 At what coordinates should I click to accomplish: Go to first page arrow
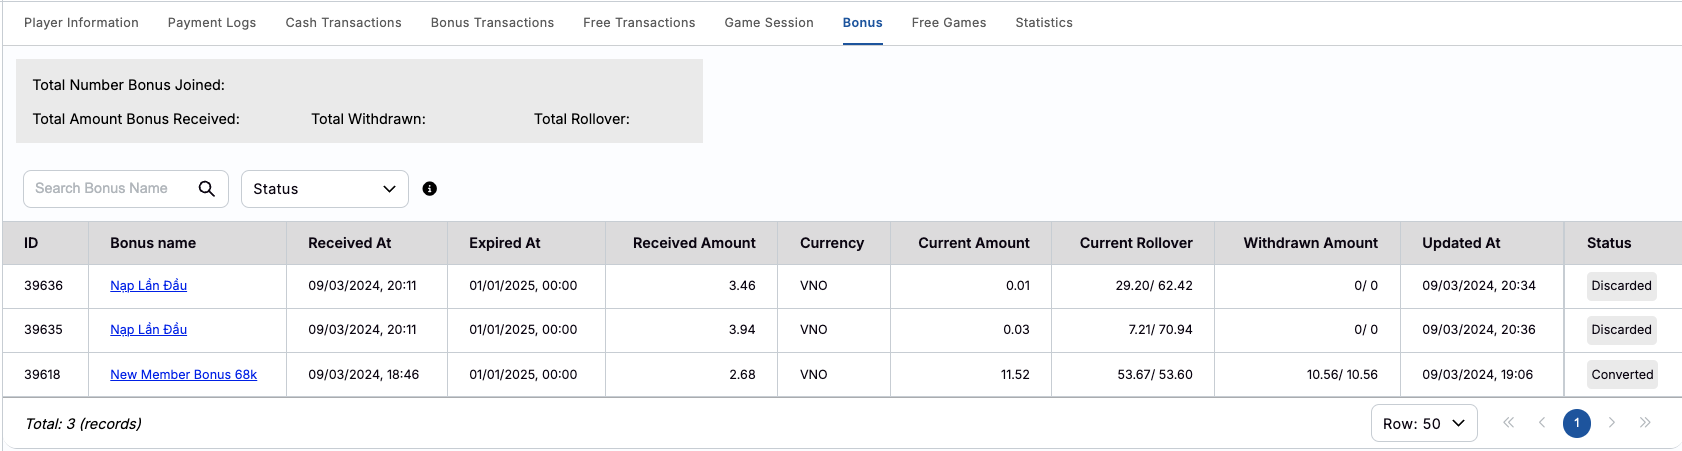pos(1509,423)
